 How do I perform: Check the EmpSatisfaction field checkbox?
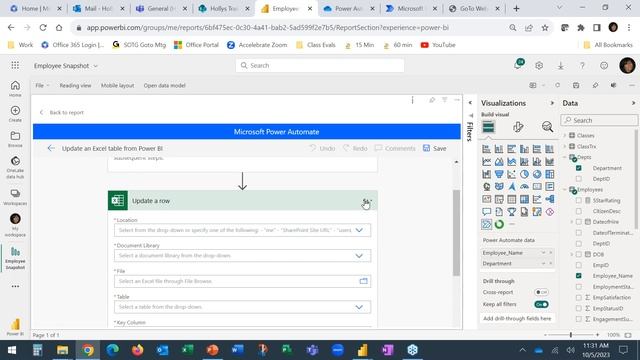point(578,298)
